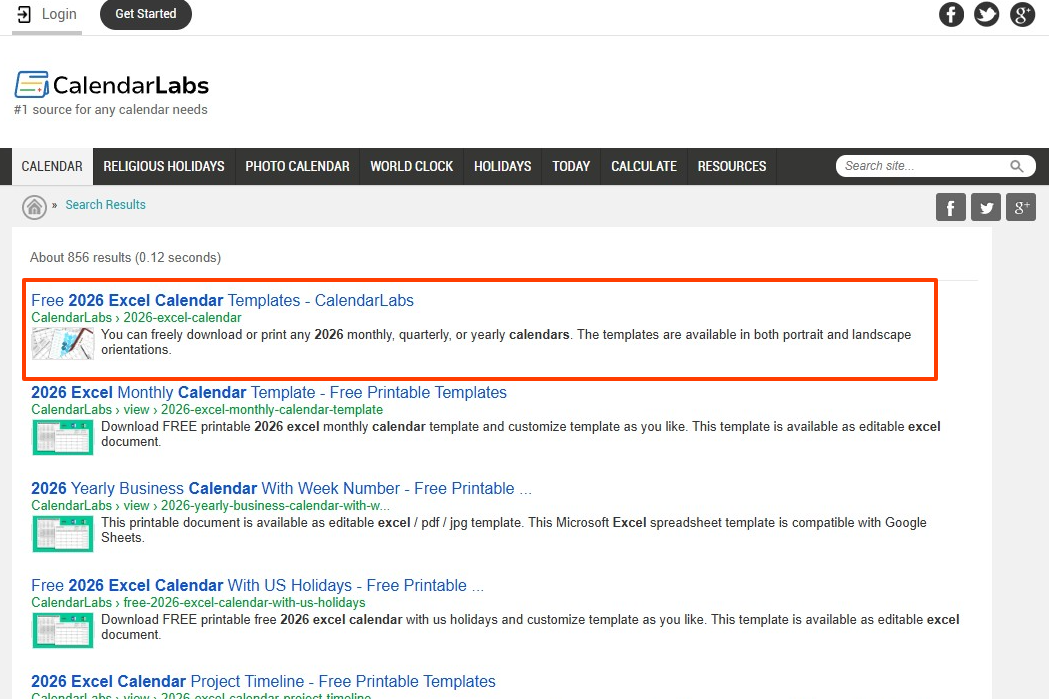The height and width of the screenshot is (699, 1049).
Task: Click 2026-excel-monthly-calendar-template URL
Action: [x=207, y=409]
